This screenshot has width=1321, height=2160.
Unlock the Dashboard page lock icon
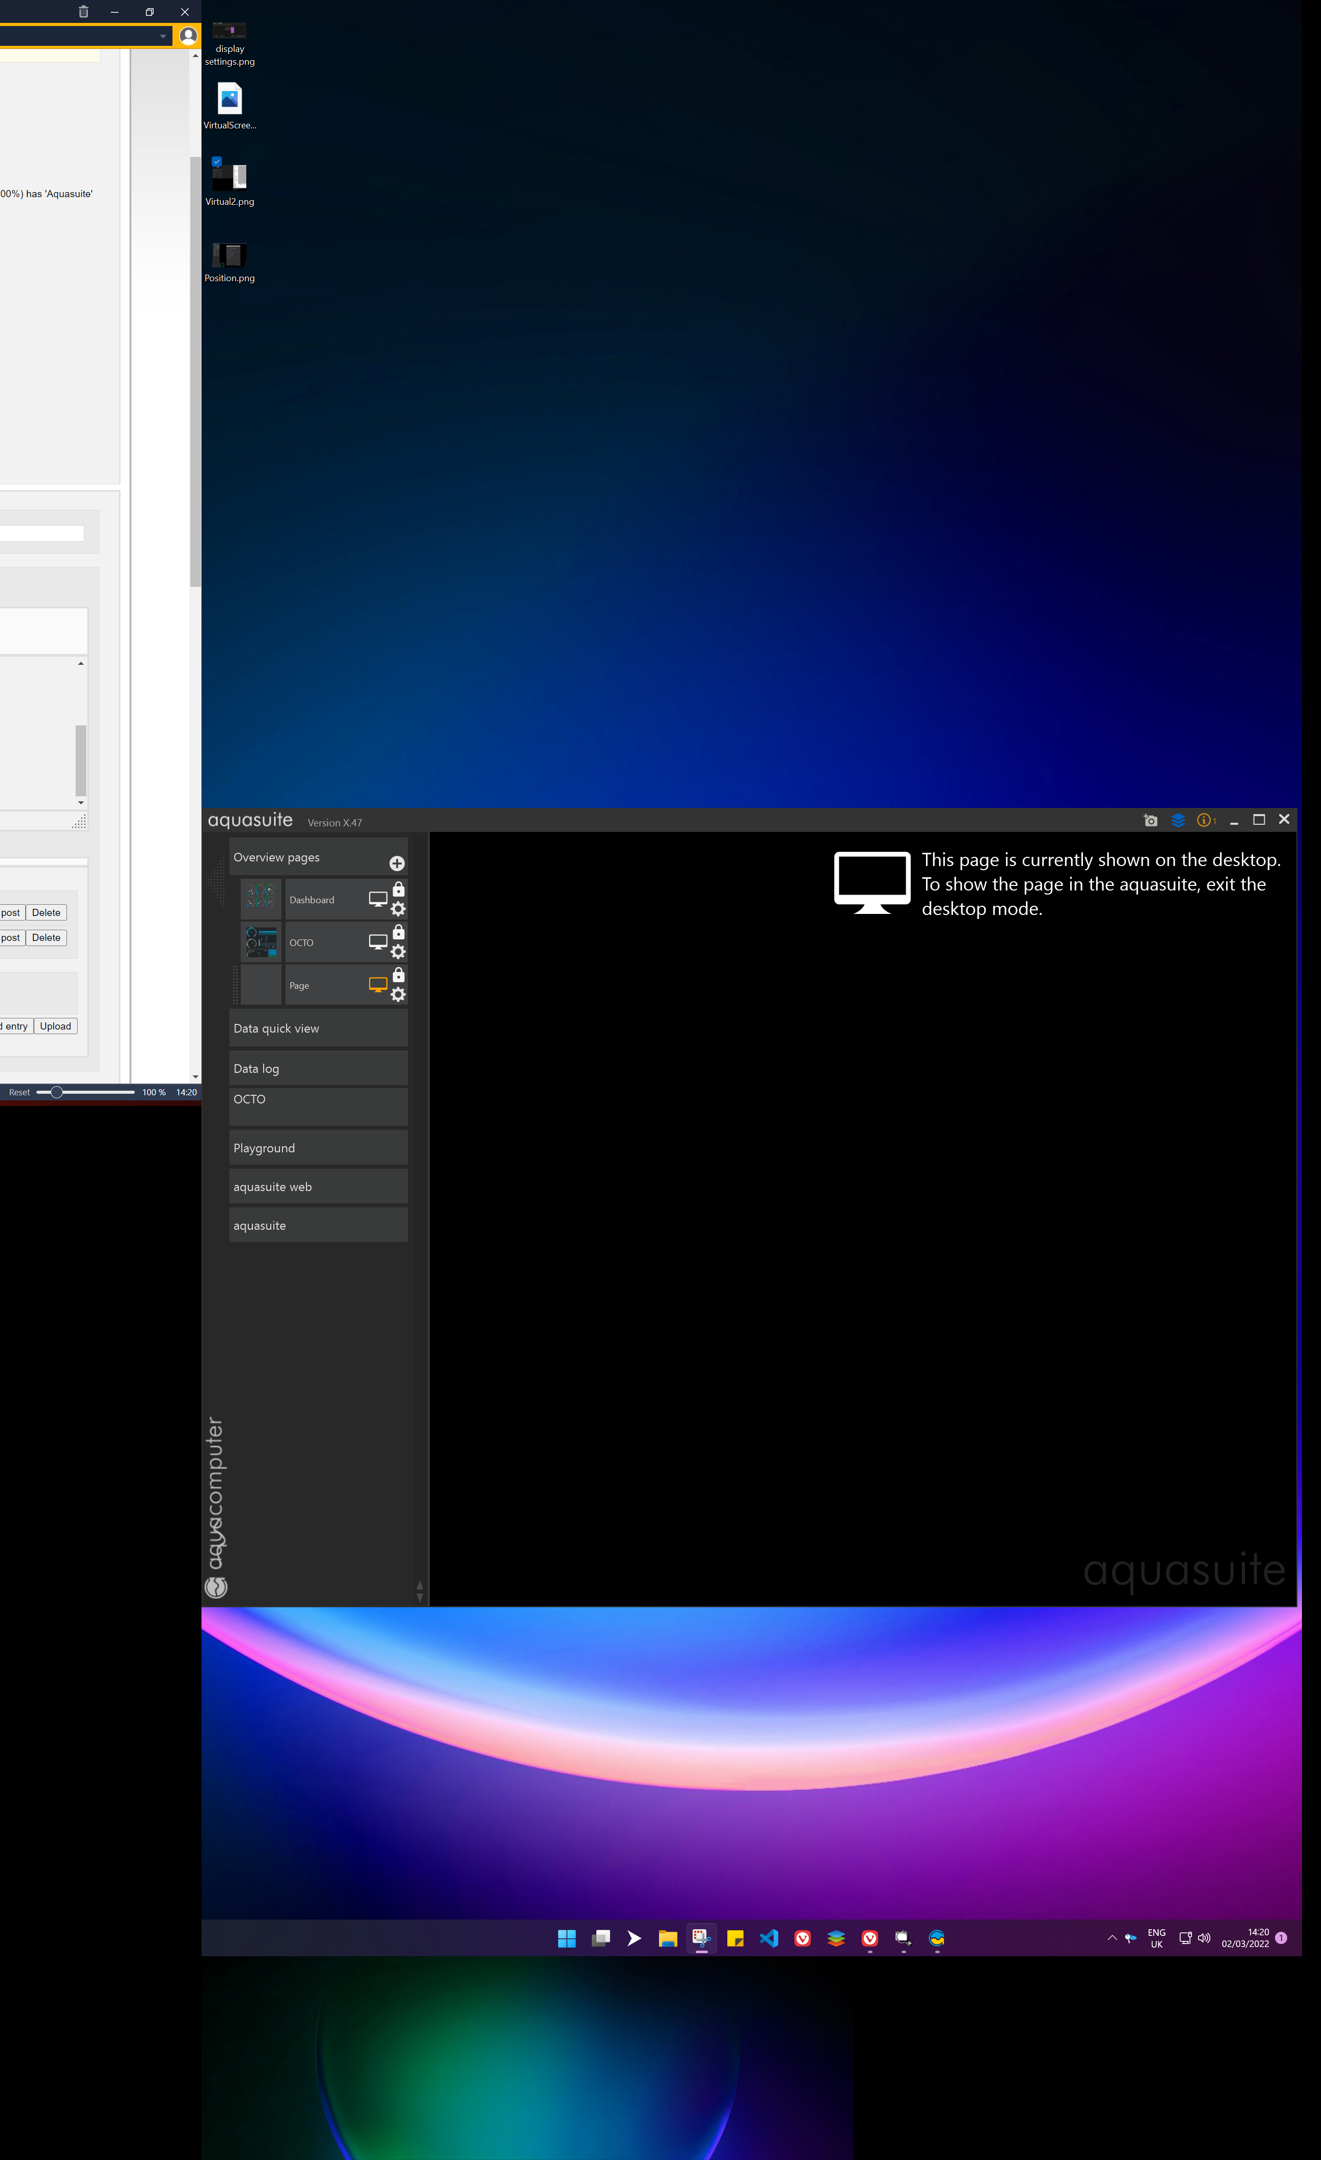tap(398, 889)
